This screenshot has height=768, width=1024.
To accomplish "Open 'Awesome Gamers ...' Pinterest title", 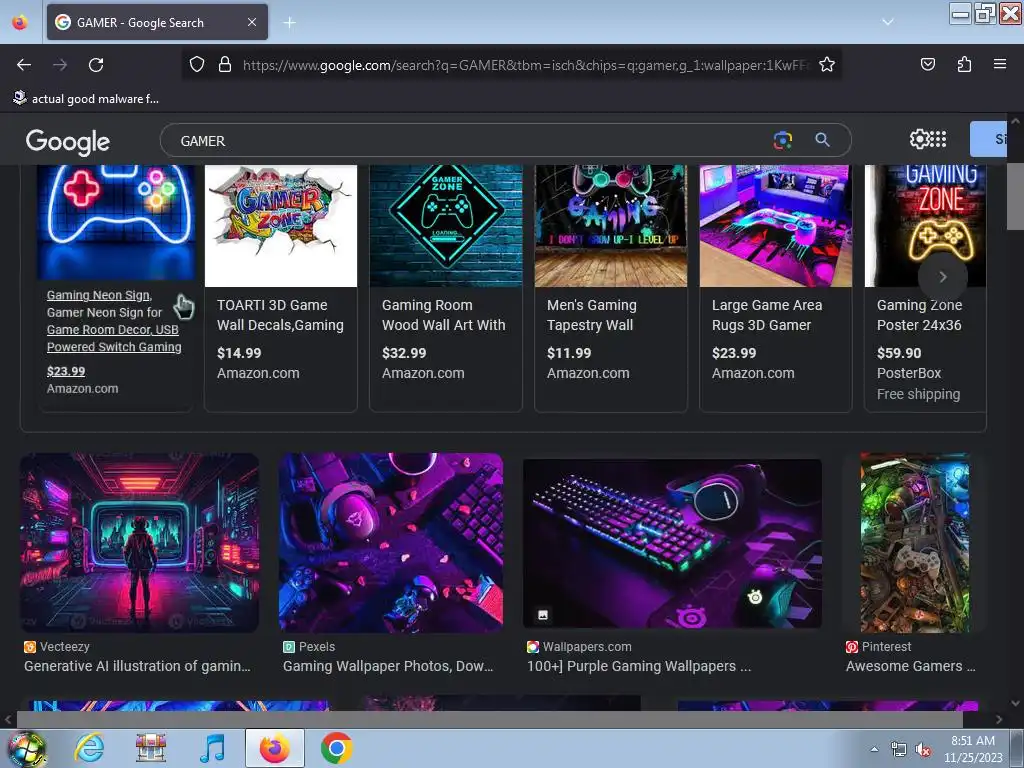I will (910, 666).
